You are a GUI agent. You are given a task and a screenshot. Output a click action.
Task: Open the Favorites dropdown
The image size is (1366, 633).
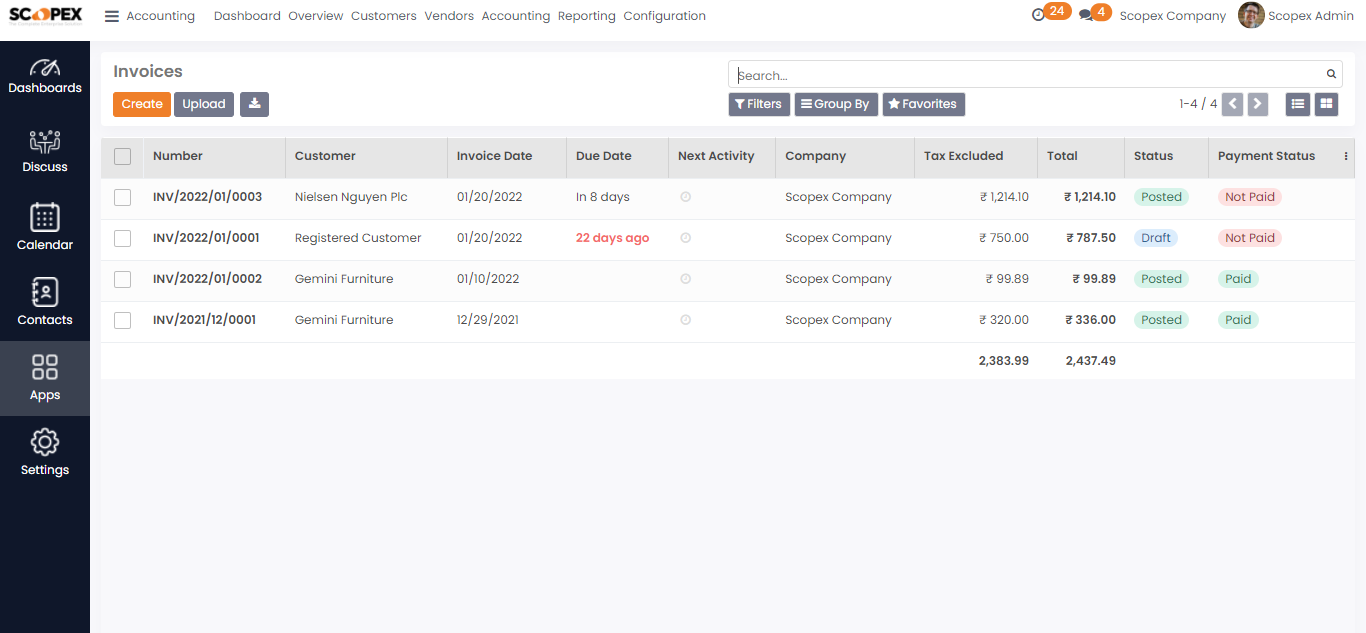coord(923,104)
